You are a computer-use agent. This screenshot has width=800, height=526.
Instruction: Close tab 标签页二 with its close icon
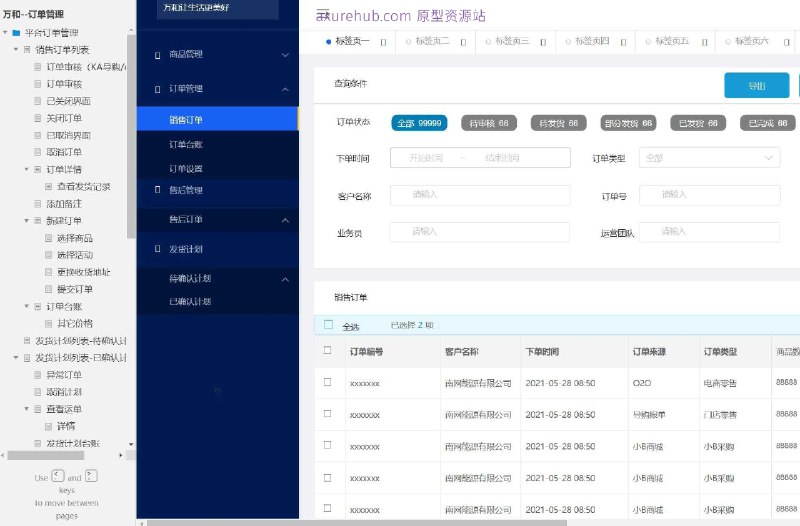pyautogui.click(x=463, y=42)
